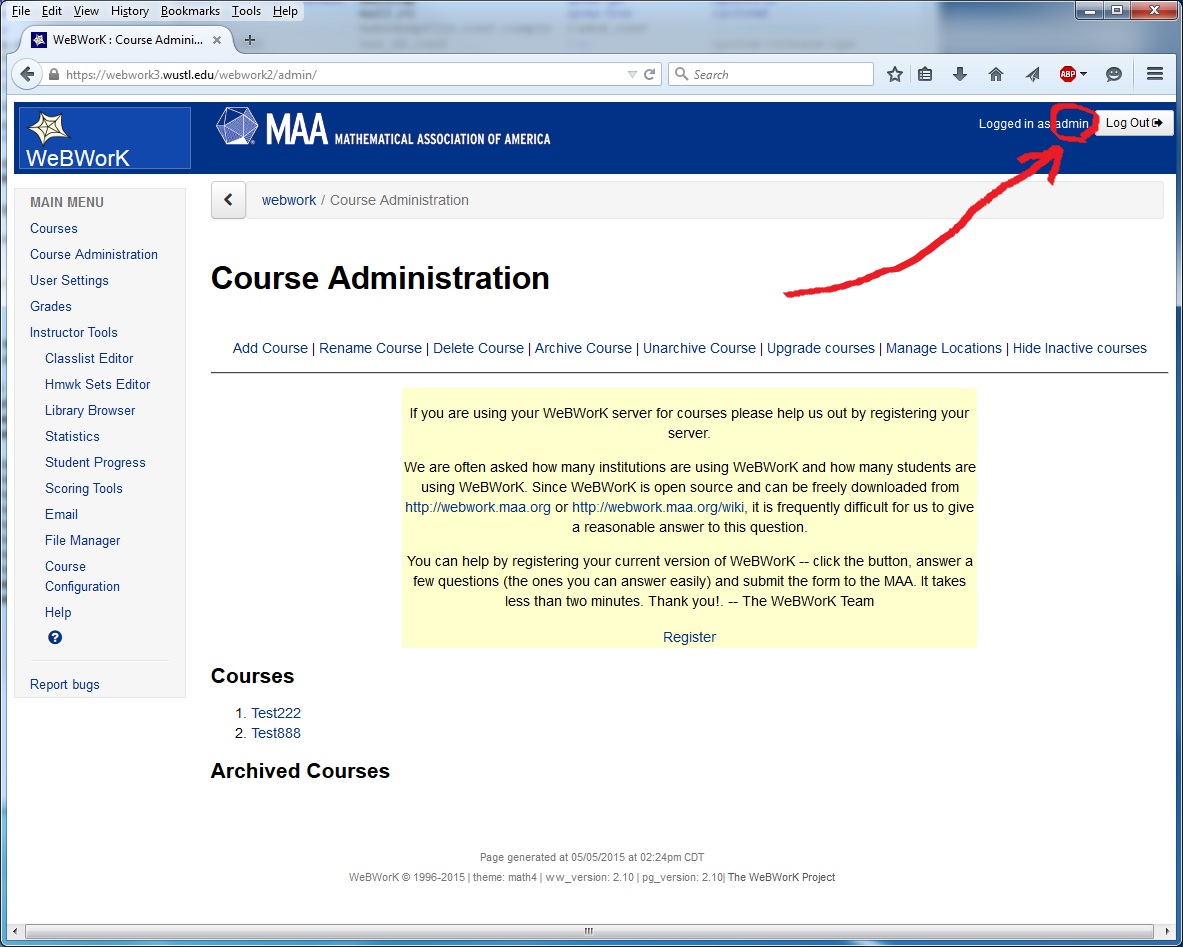Open Course Configuration sidebar link
This screenshot has height=947, width=1183.
(82, 577)
